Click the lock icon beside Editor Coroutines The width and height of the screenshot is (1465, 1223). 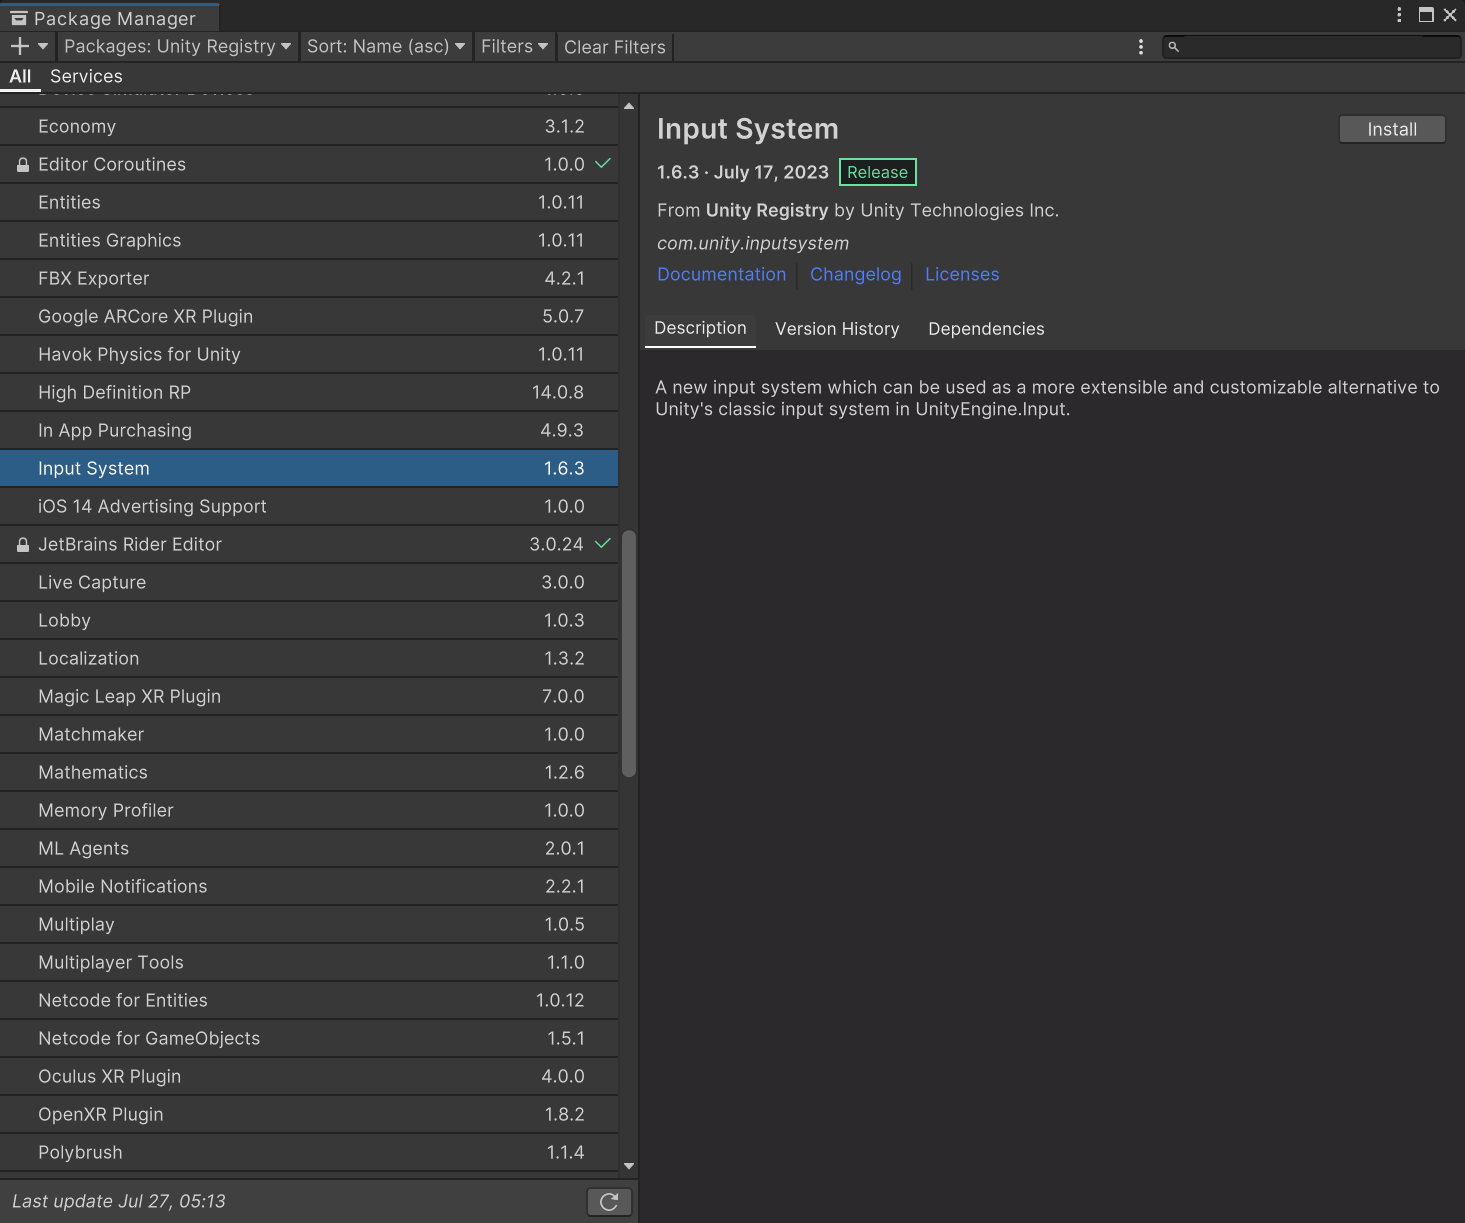23,165
